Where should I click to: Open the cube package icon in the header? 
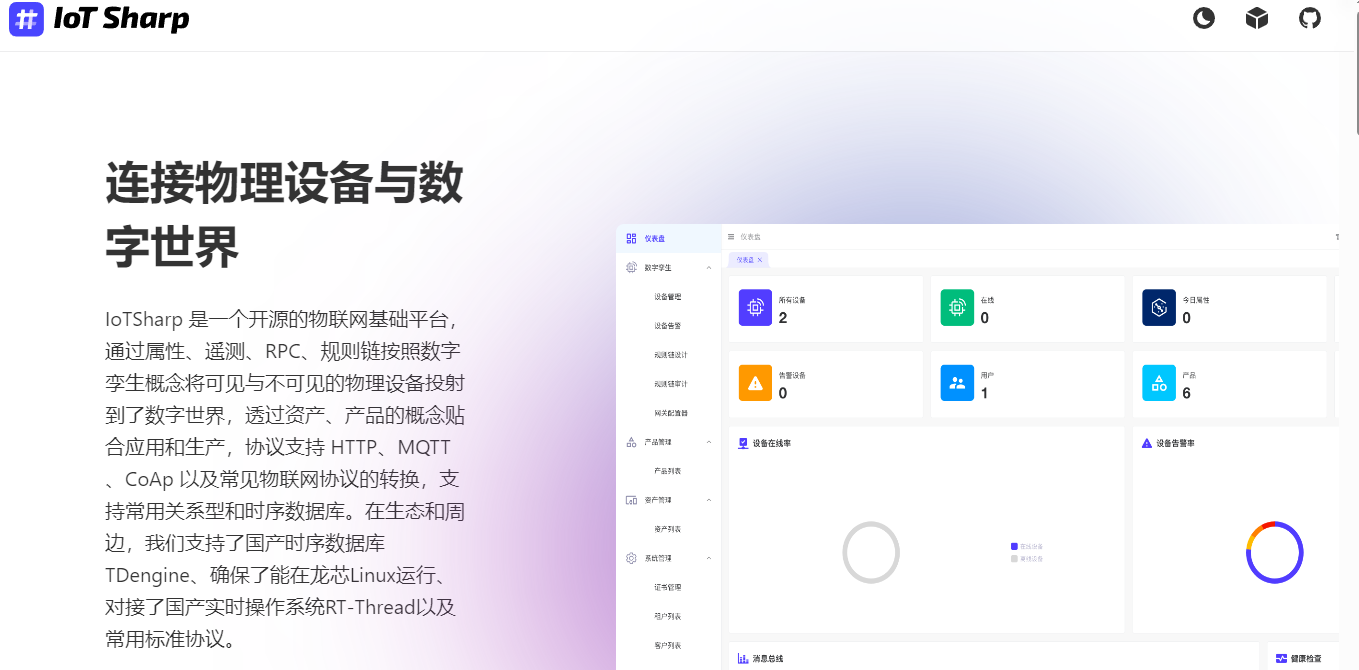point(1257,18)
